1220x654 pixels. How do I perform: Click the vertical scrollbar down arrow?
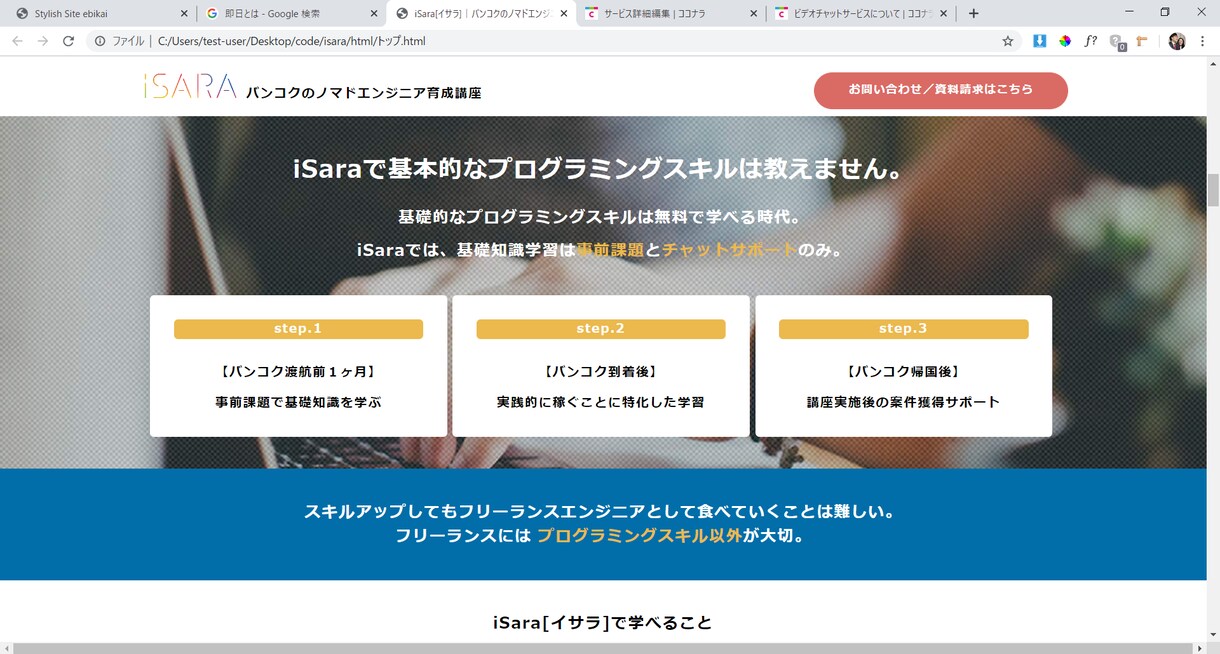coord(1213,635)
